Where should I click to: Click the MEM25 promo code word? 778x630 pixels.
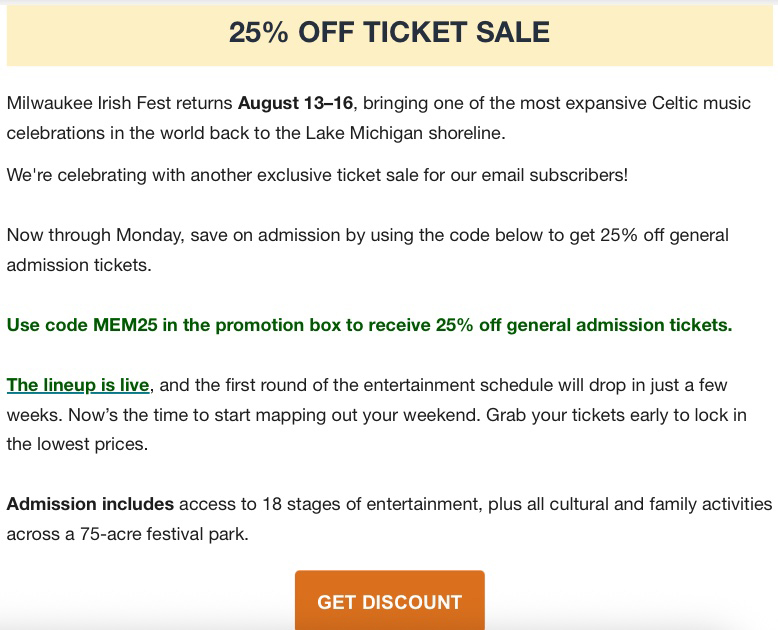(125, 325)
